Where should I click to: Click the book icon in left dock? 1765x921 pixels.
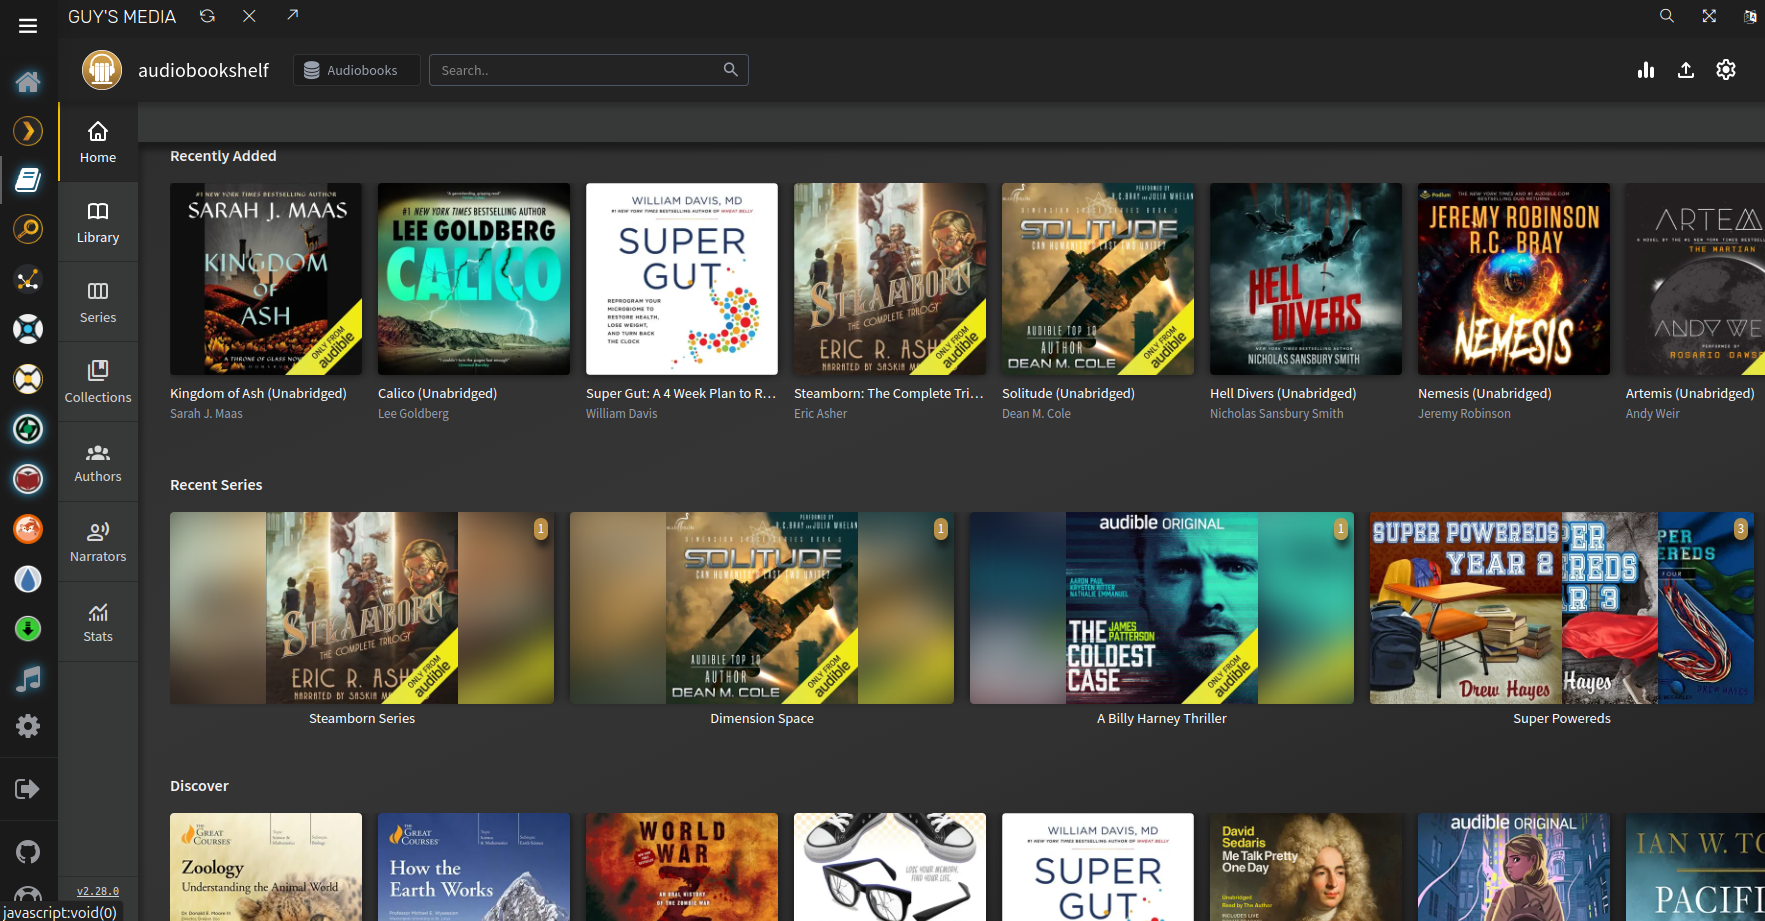28,180
